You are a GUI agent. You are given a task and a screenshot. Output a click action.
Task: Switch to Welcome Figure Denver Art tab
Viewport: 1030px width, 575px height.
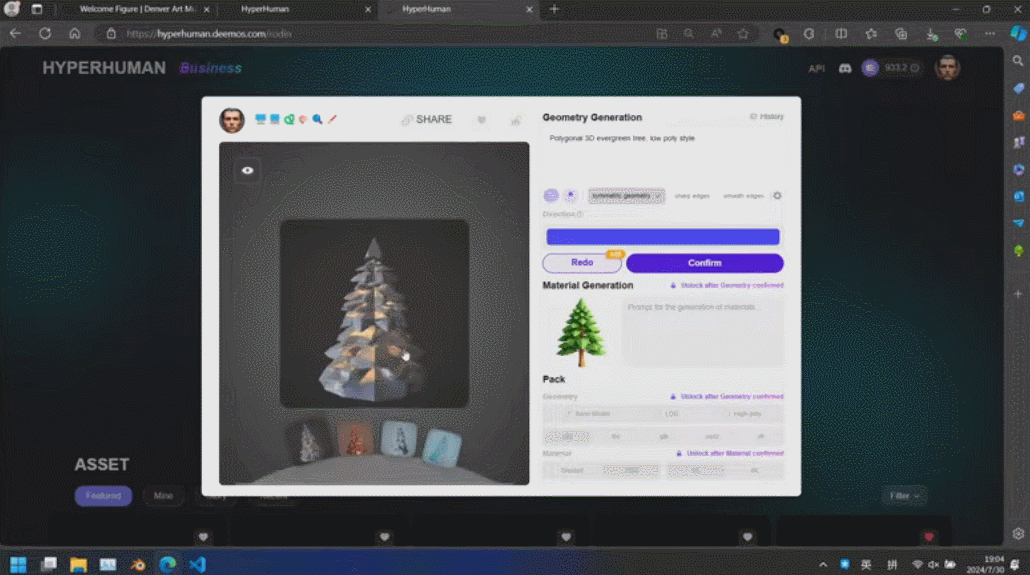point(136,9)
